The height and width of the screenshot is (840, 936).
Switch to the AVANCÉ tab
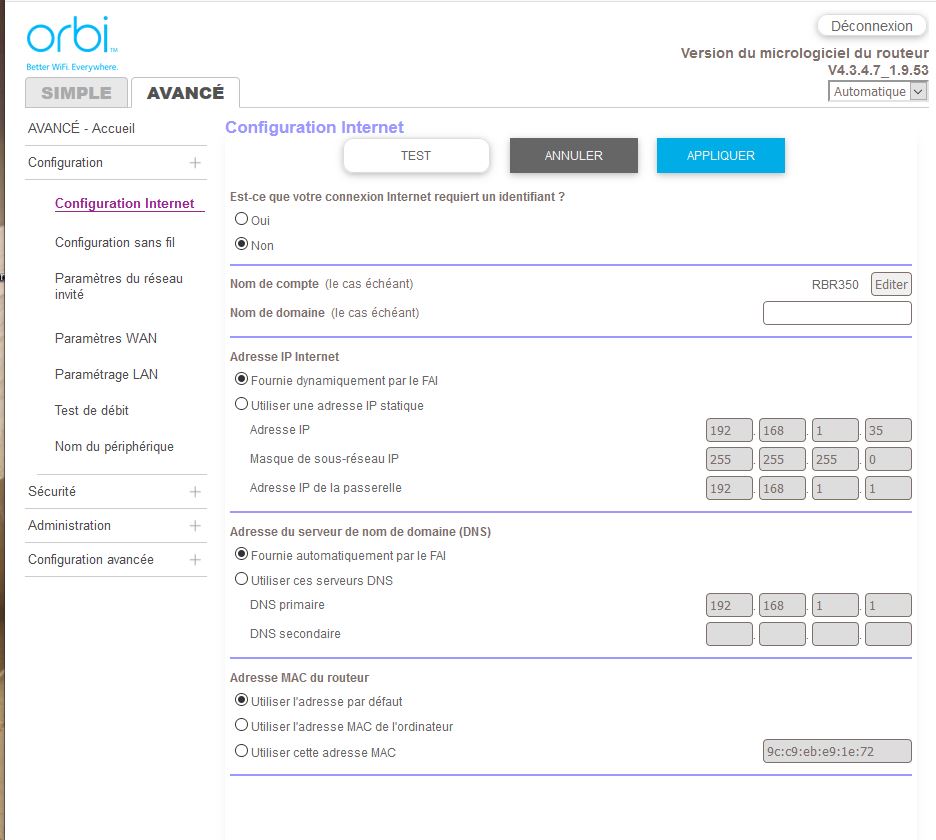185,93
